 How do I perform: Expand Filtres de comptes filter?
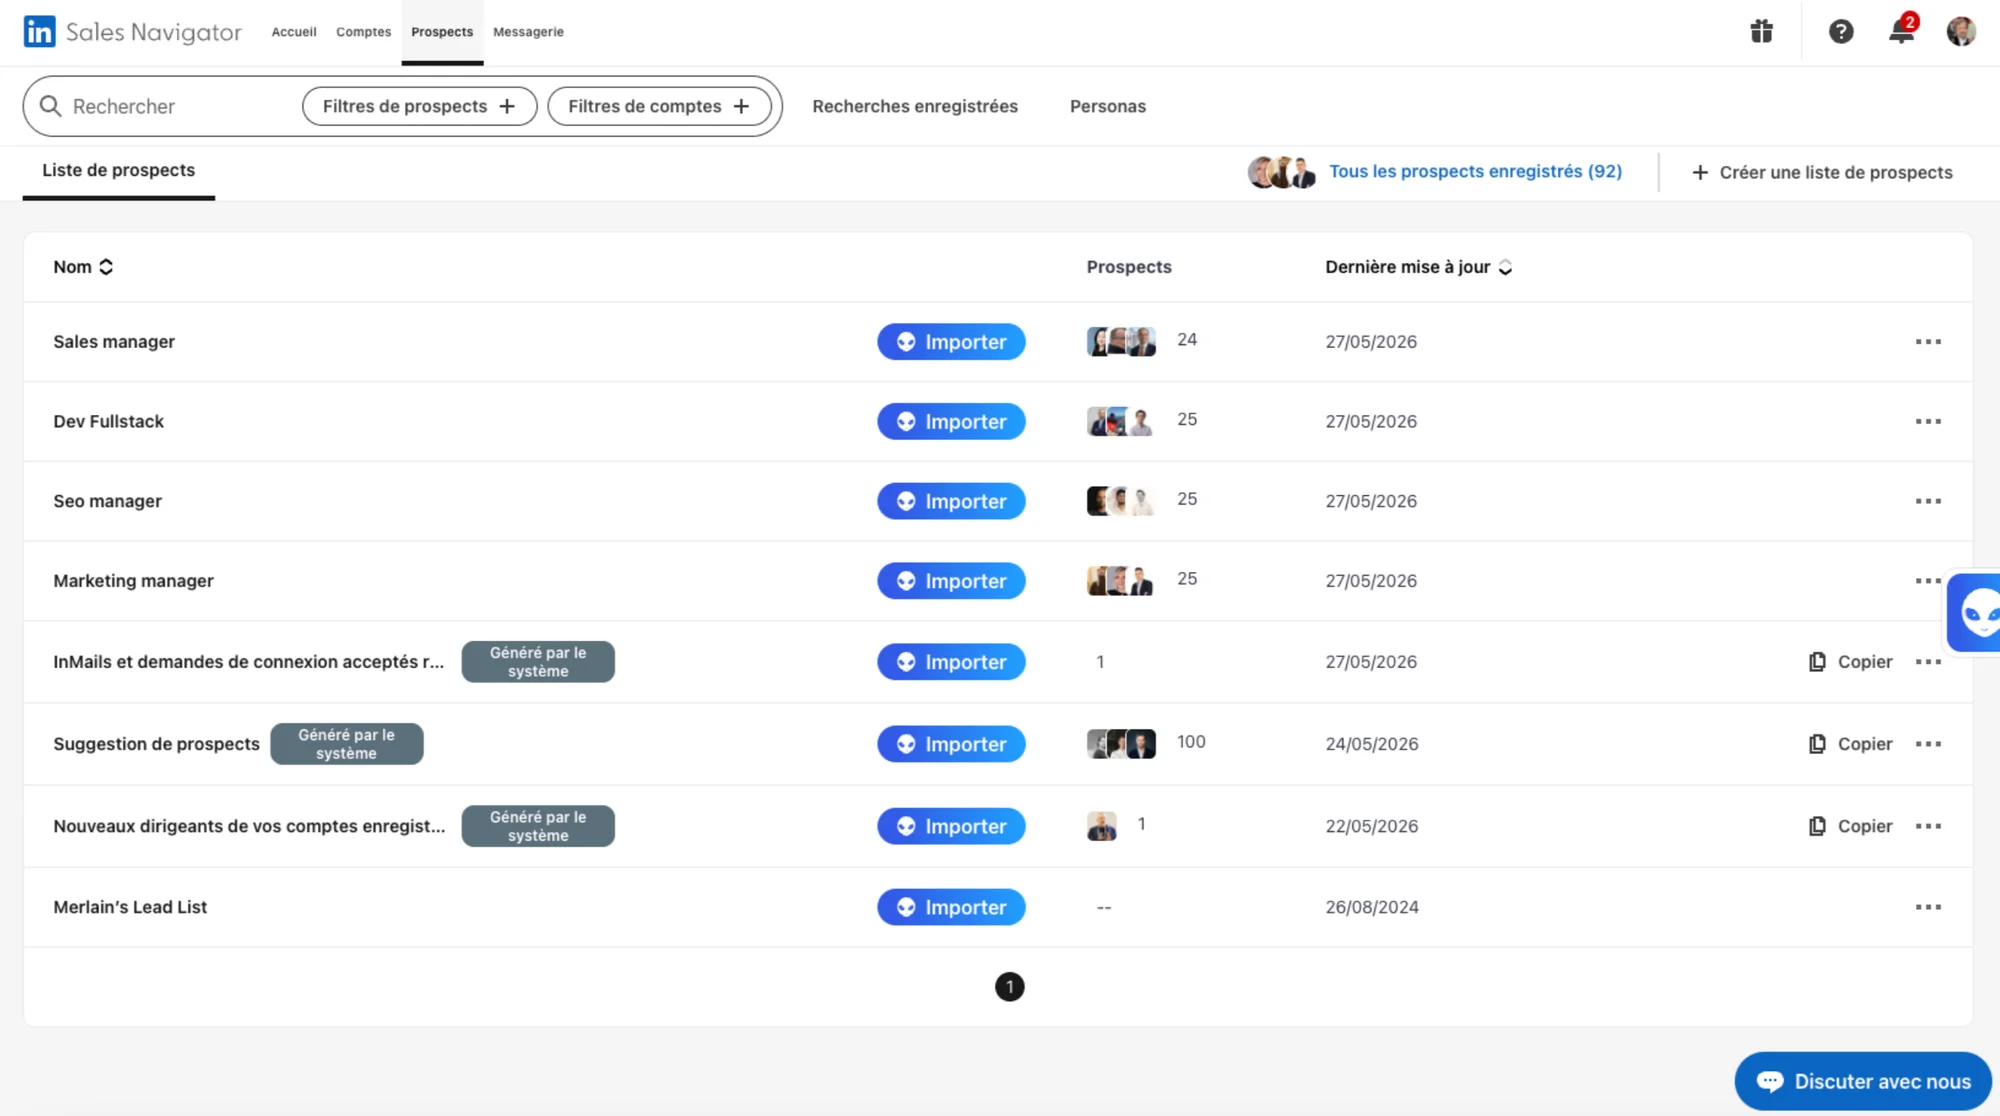(x=659, y=106)
